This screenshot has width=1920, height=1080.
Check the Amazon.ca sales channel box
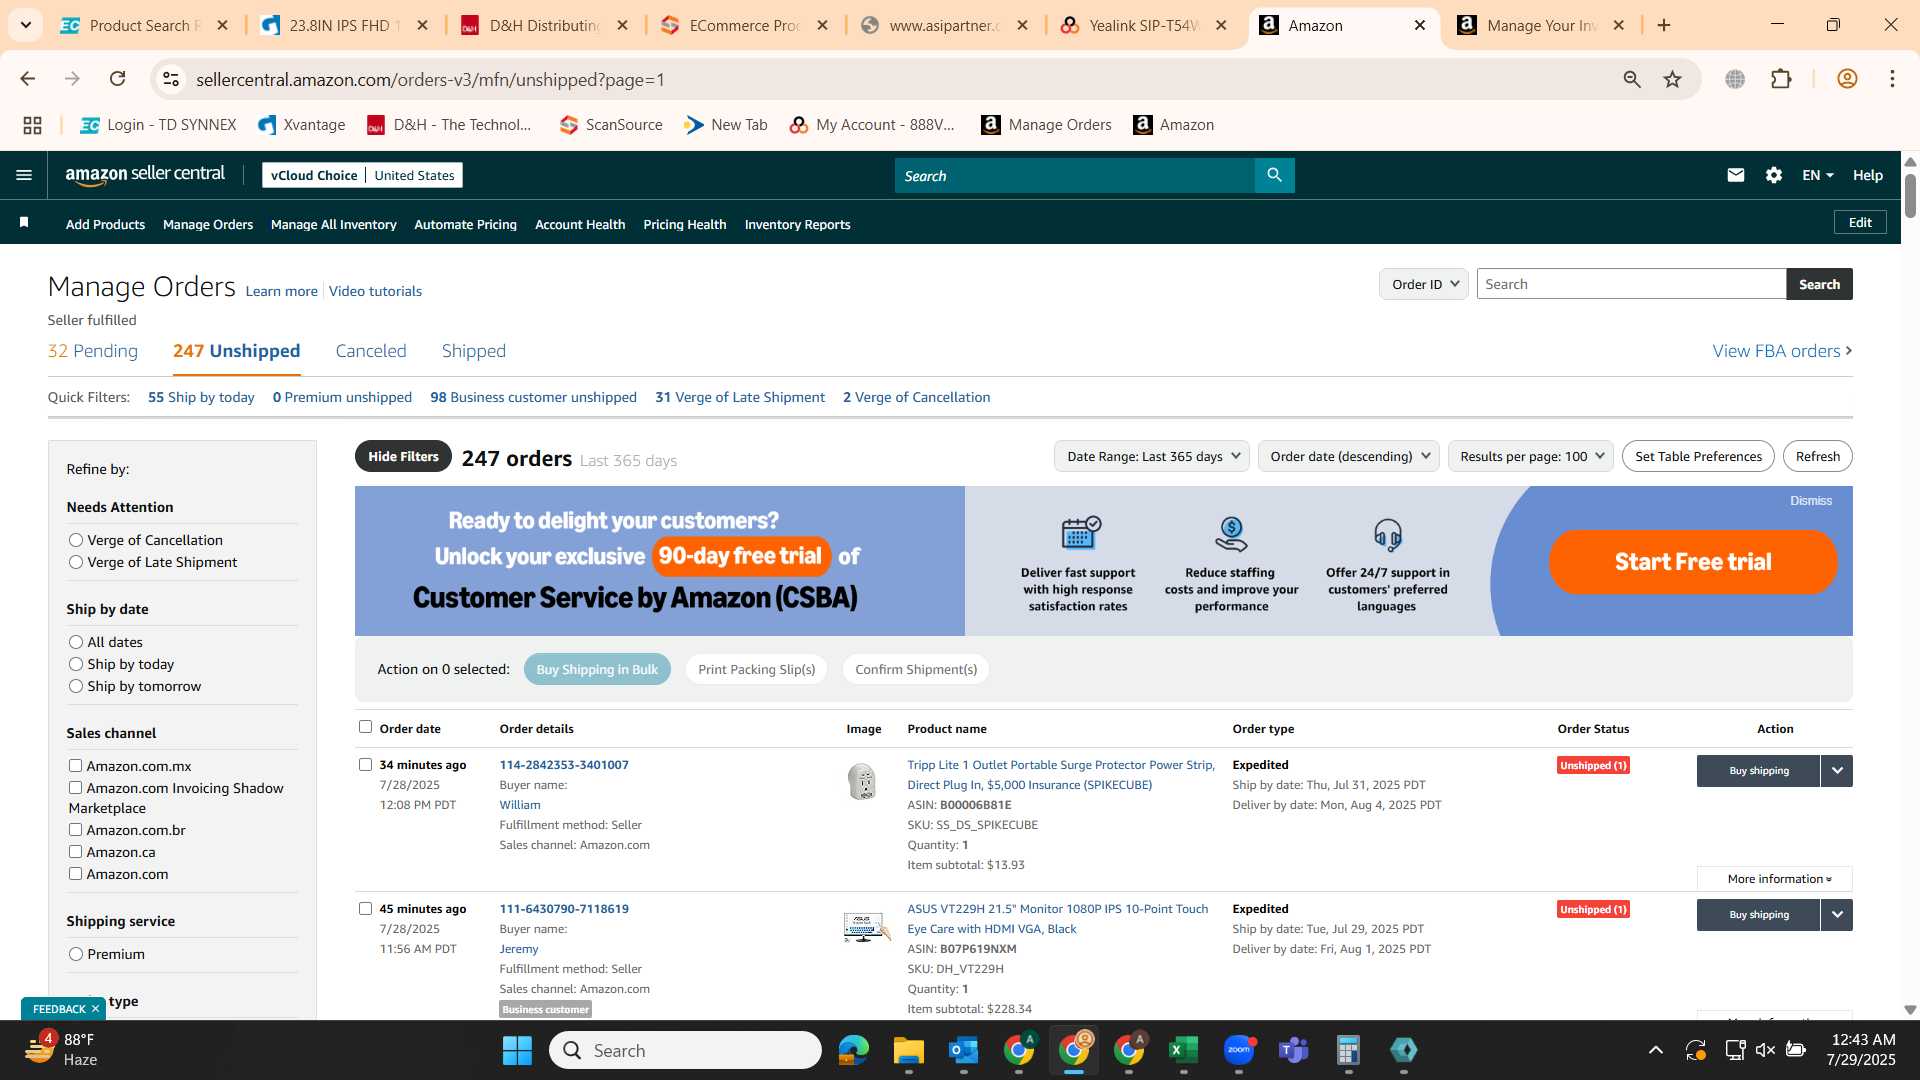(75, 851)
